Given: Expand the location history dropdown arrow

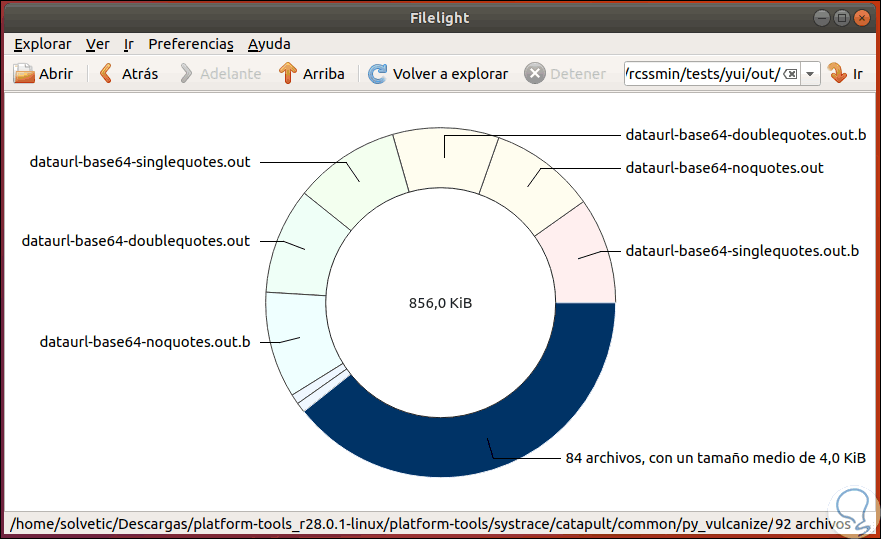Looking at the screenshot, I should click(x=810, y=74).
